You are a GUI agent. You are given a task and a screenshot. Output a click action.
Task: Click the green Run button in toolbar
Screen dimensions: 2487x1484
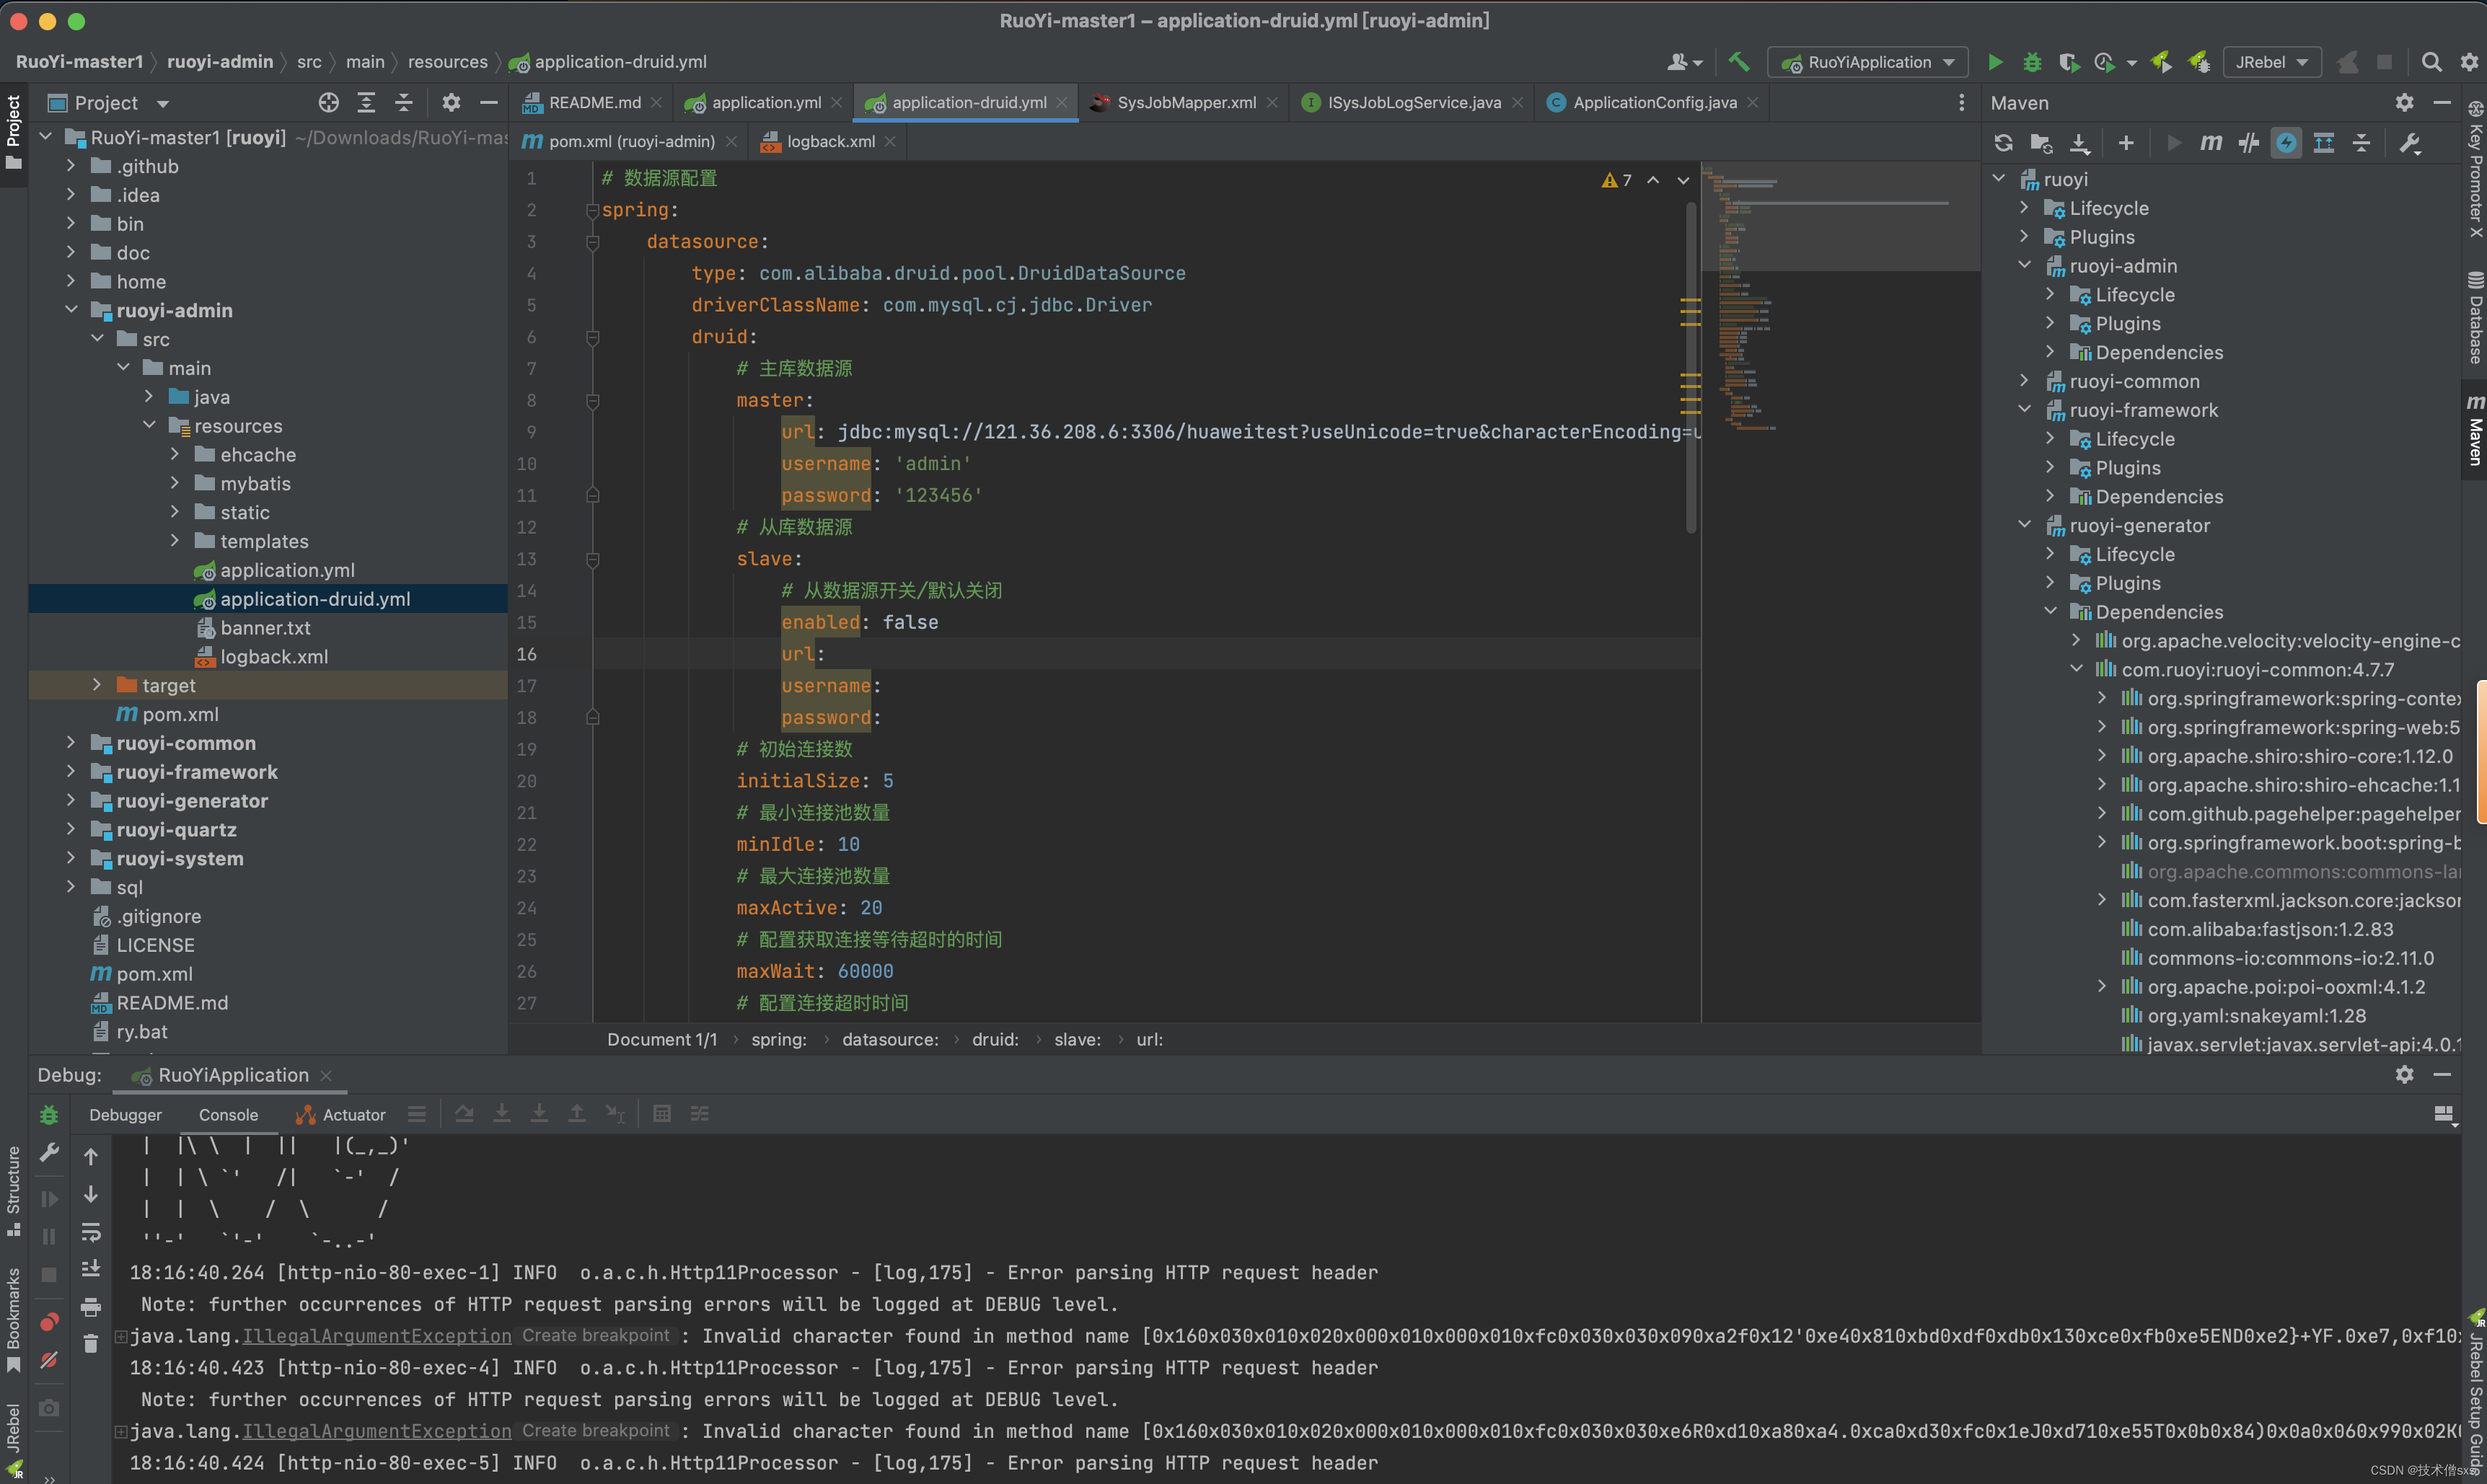pos(1994,62)
